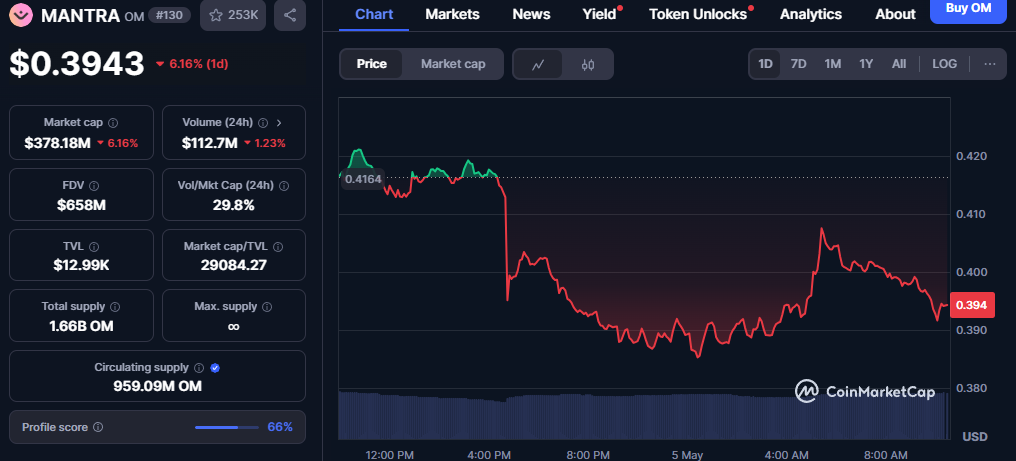1016x461 pixels.
Task: Click the #130 rank badge
Action: (x=171, y=15)
